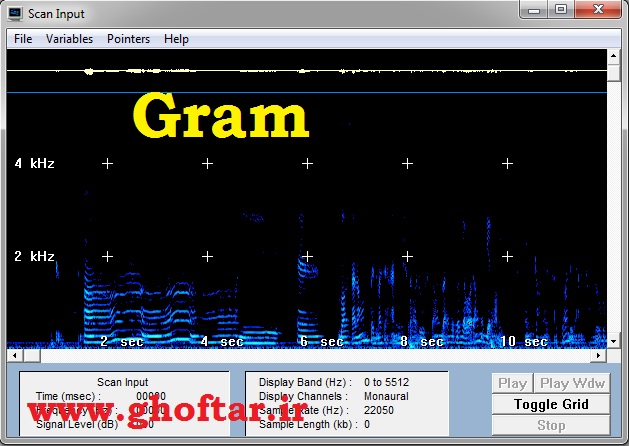Click the 'Monaural' channel value
Image resolution: width=629 pixels, height=446 pixels.
tap(386, 396)
